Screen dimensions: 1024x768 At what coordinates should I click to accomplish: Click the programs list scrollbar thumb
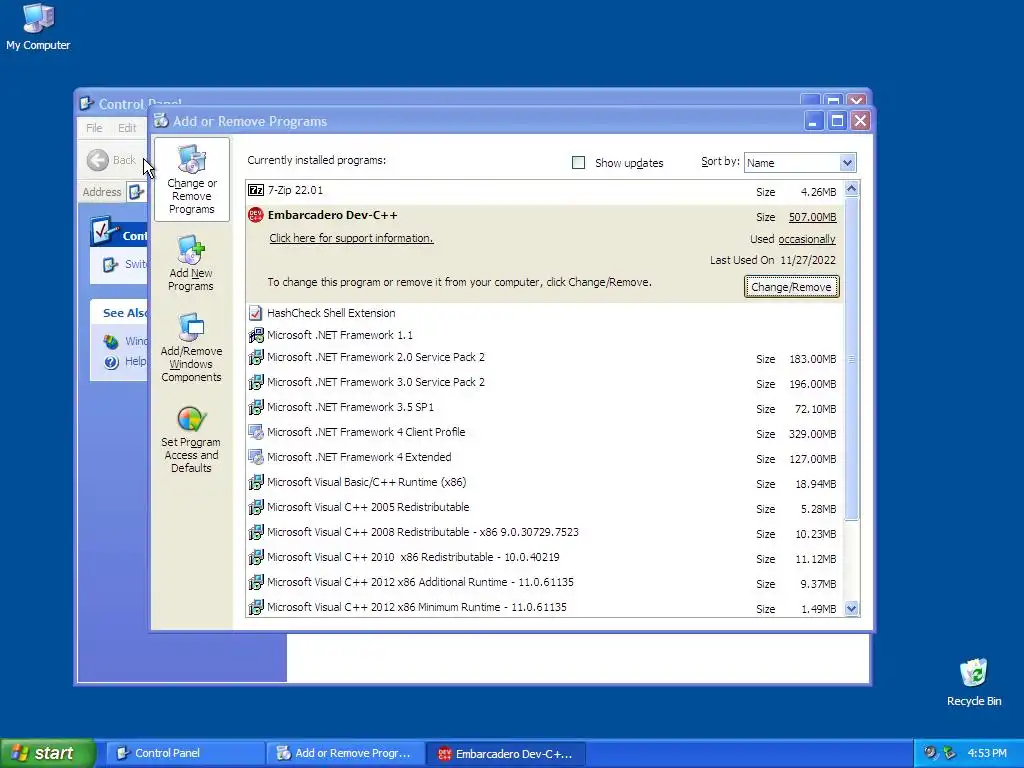(x=852, y=359)
